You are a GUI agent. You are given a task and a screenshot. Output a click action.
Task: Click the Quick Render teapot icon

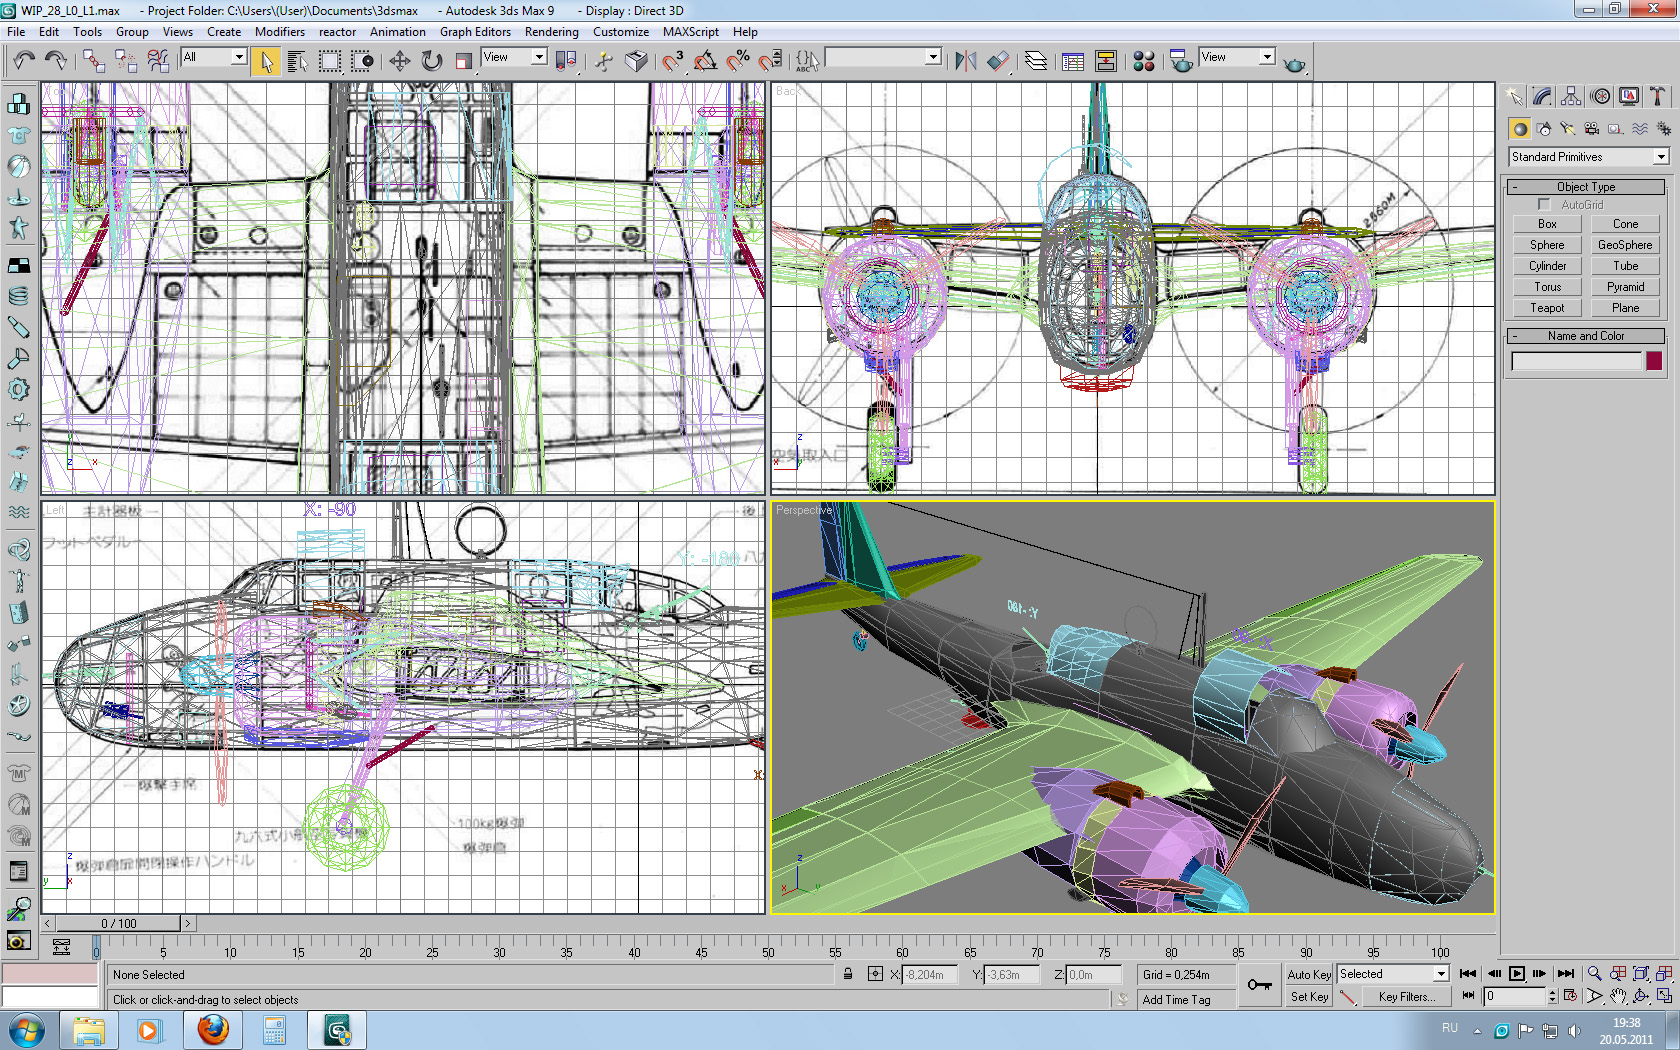pos(1294,64)
